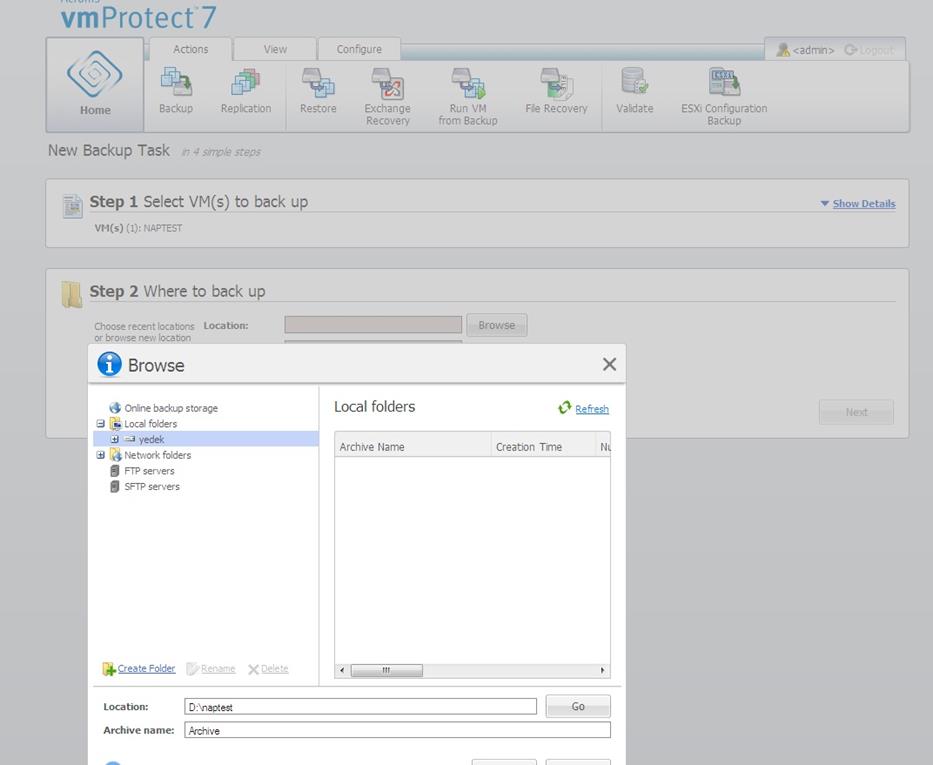Screen dimensions: 933x765
Task: Select Online backup storage in tree
Action: point(171,408)
